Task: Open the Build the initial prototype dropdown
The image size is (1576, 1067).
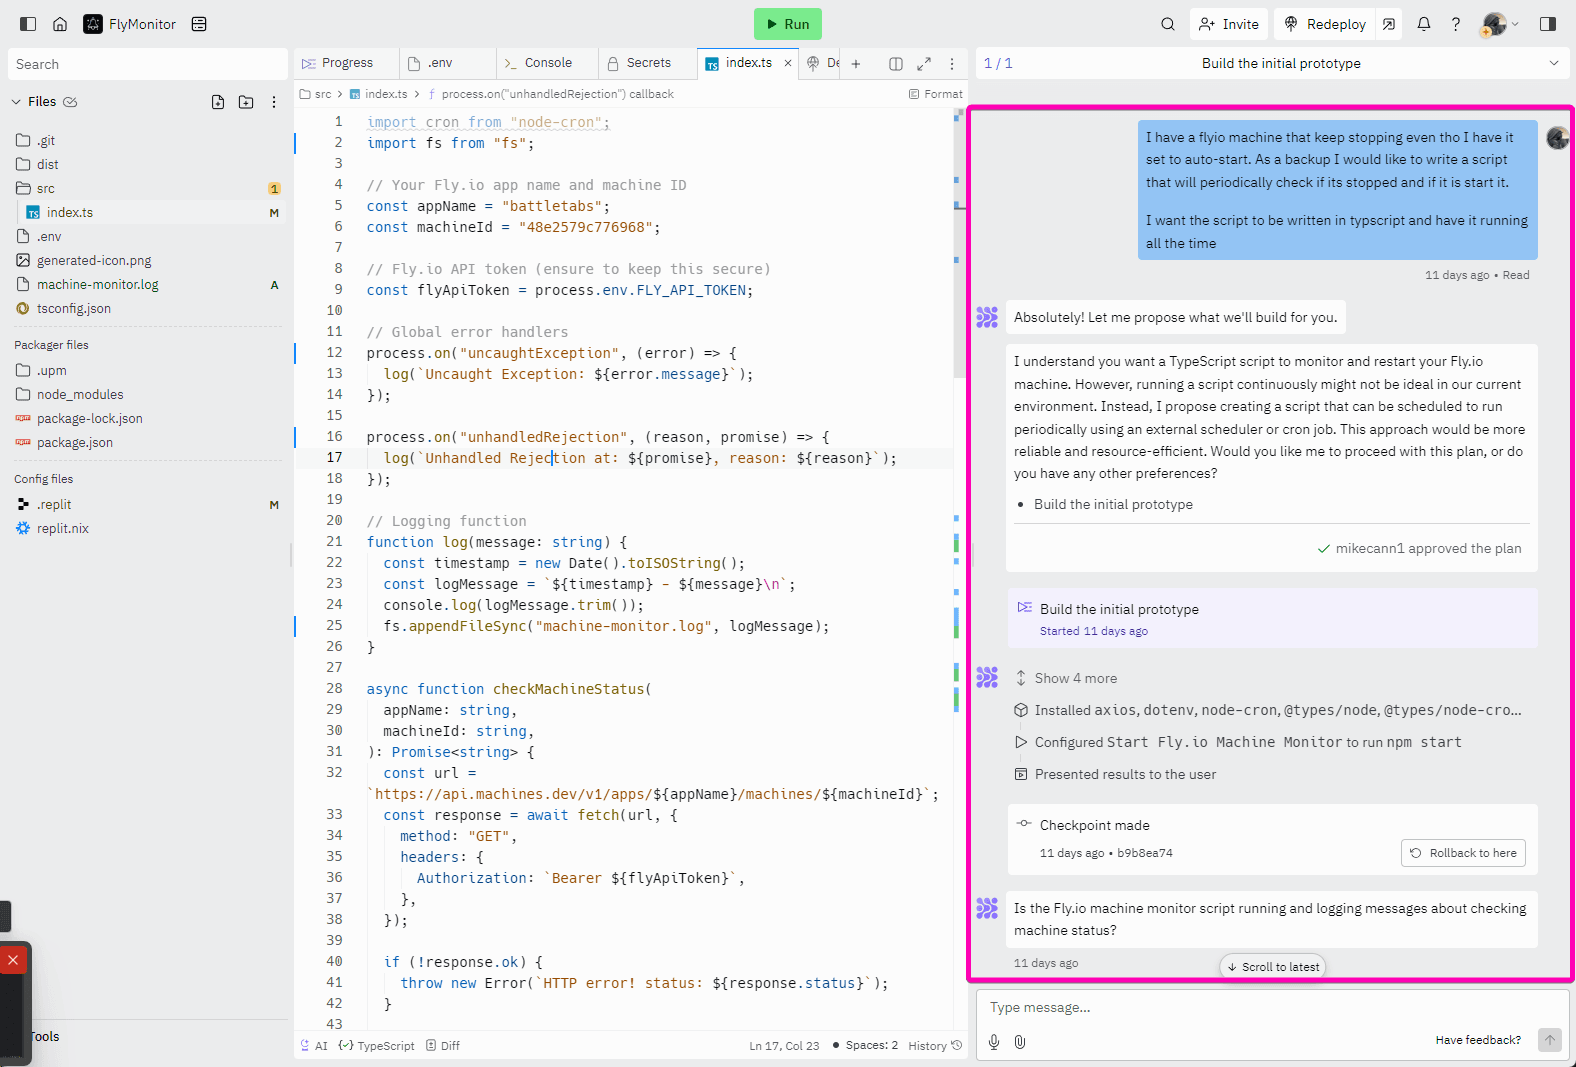Action: (x=1553, y=63)
